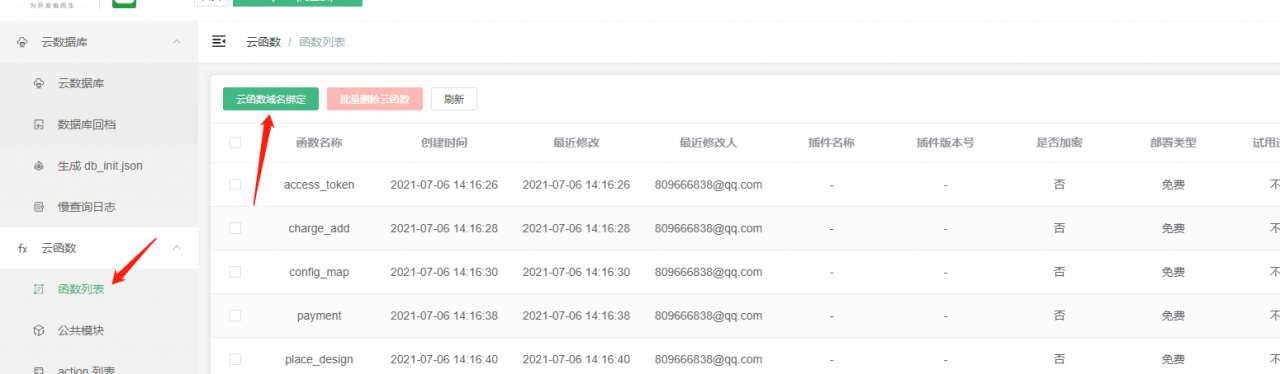Click the fx icon of 云函数 group

[22, 248]
